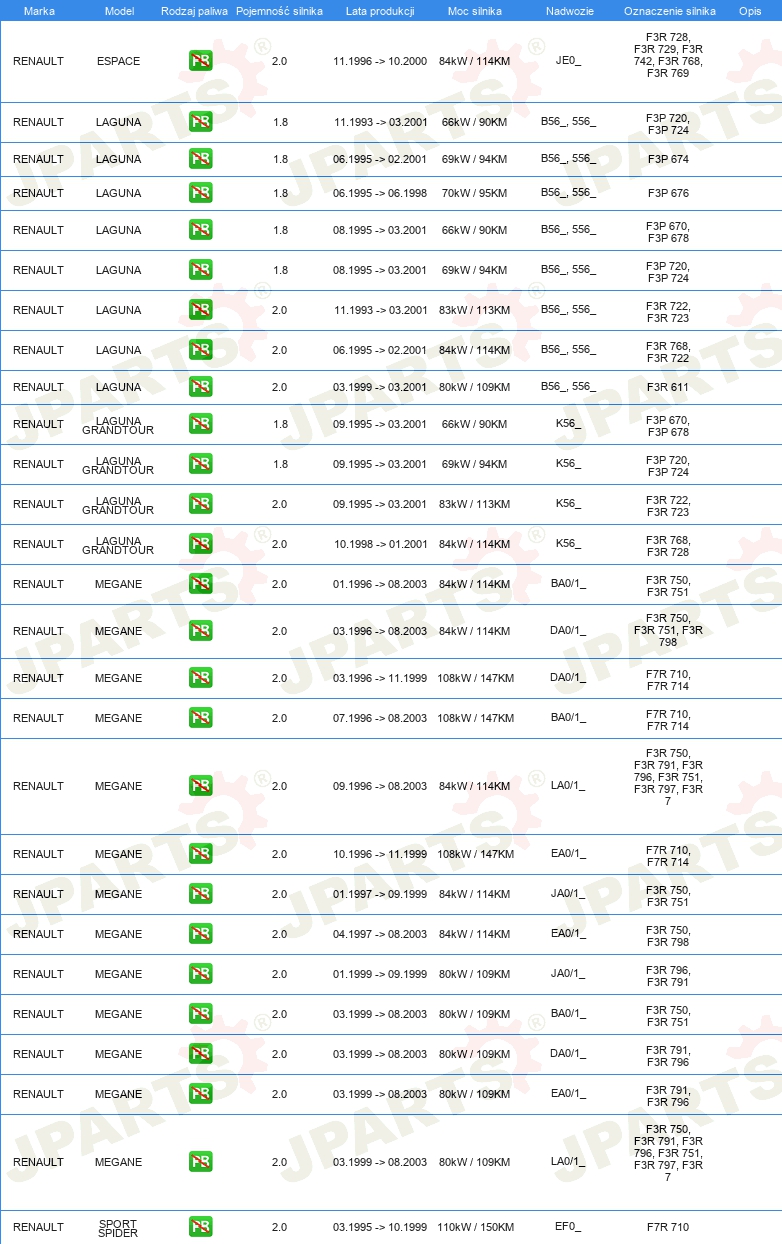Click fuel icon in Laguna 1.8 11.1993 row

200,122
